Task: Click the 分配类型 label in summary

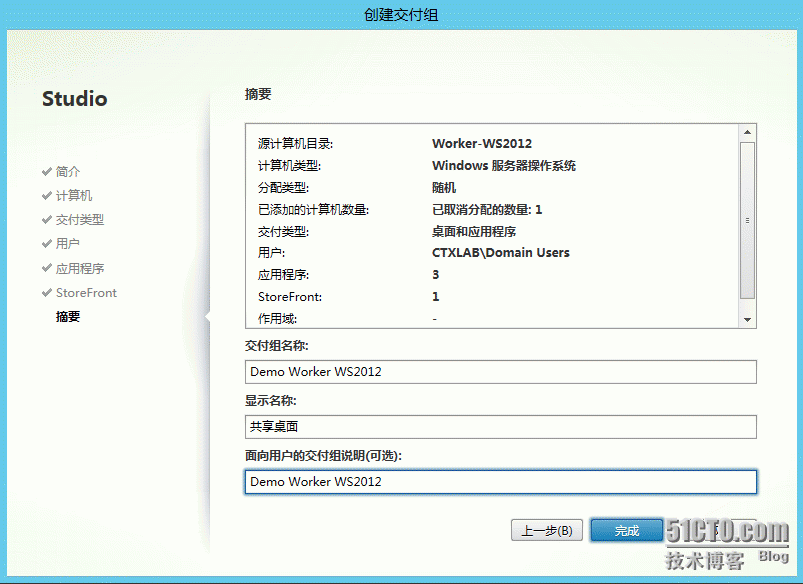Action: click(x=283, y=187)
